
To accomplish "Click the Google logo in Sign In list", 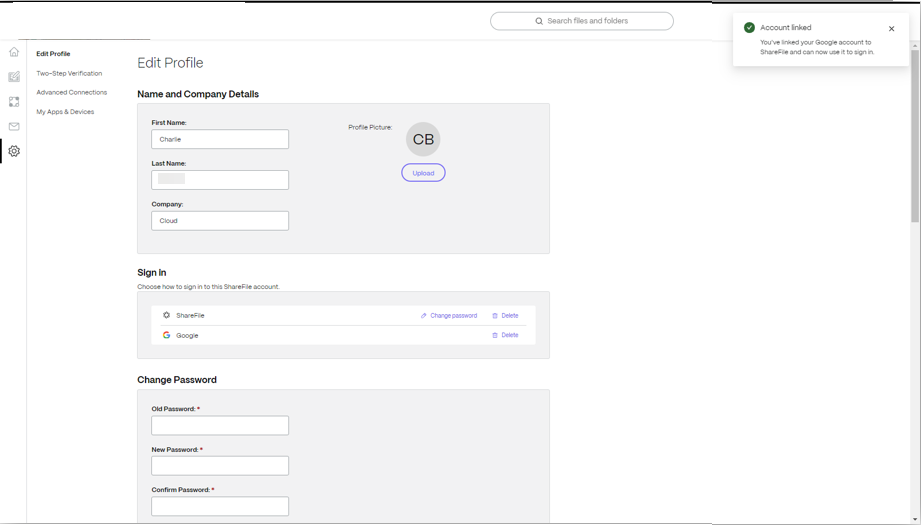I will click(167, 335).
